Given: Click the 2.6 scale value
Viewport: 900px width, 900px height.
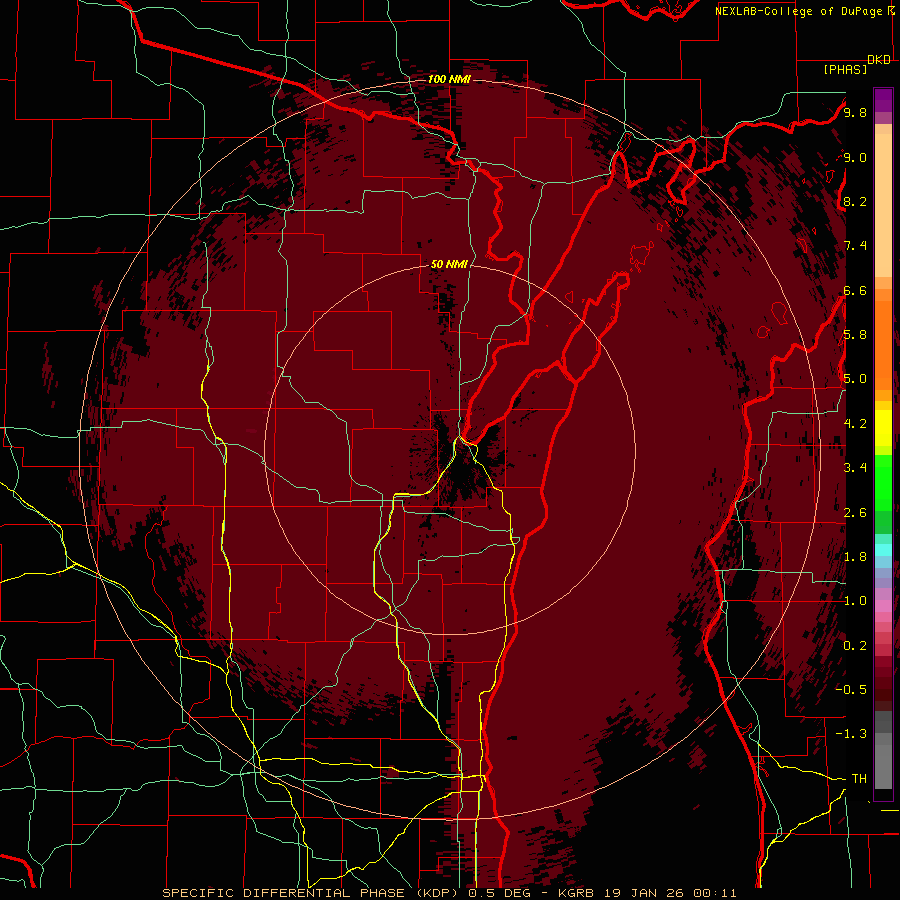Looking at the screenshot, I should tap(855, 512).
